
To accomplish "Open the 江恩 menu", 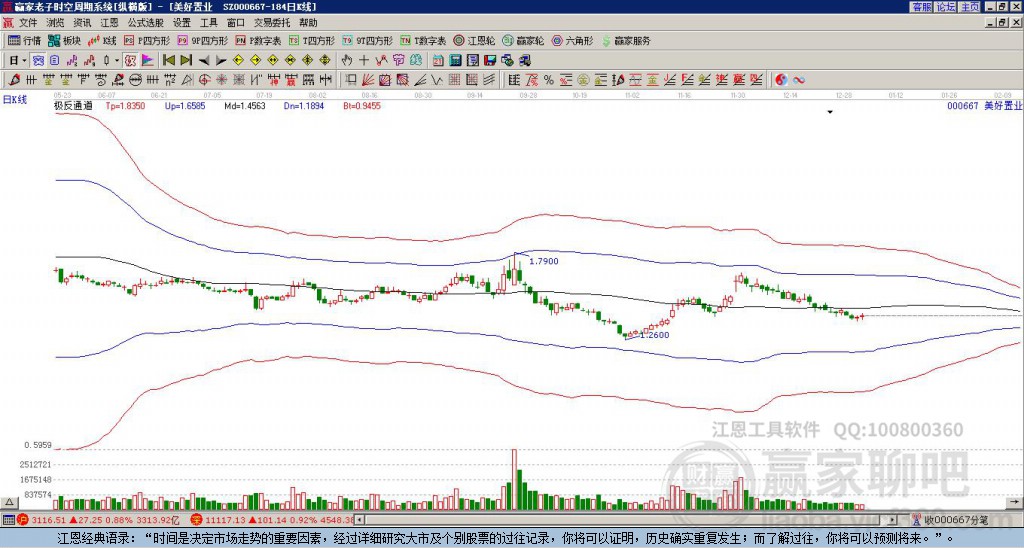I will coord(109,23).
